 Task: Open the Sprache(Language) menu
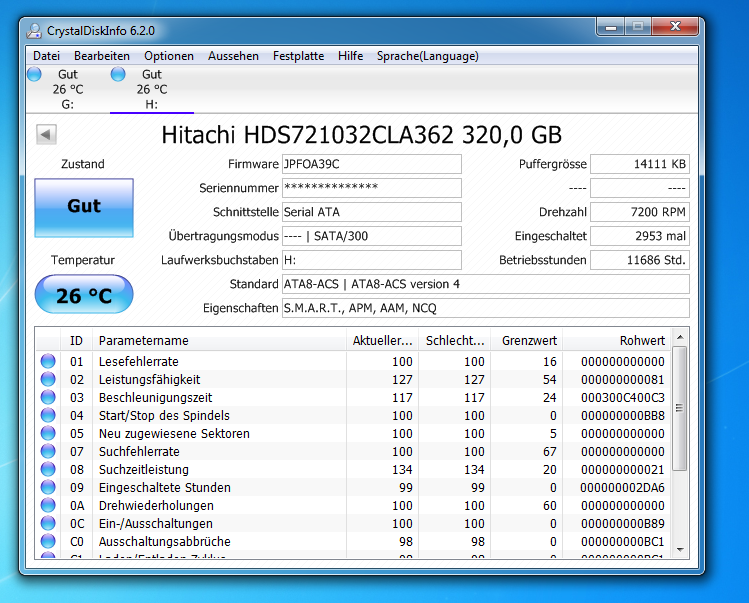click(428, 56)
